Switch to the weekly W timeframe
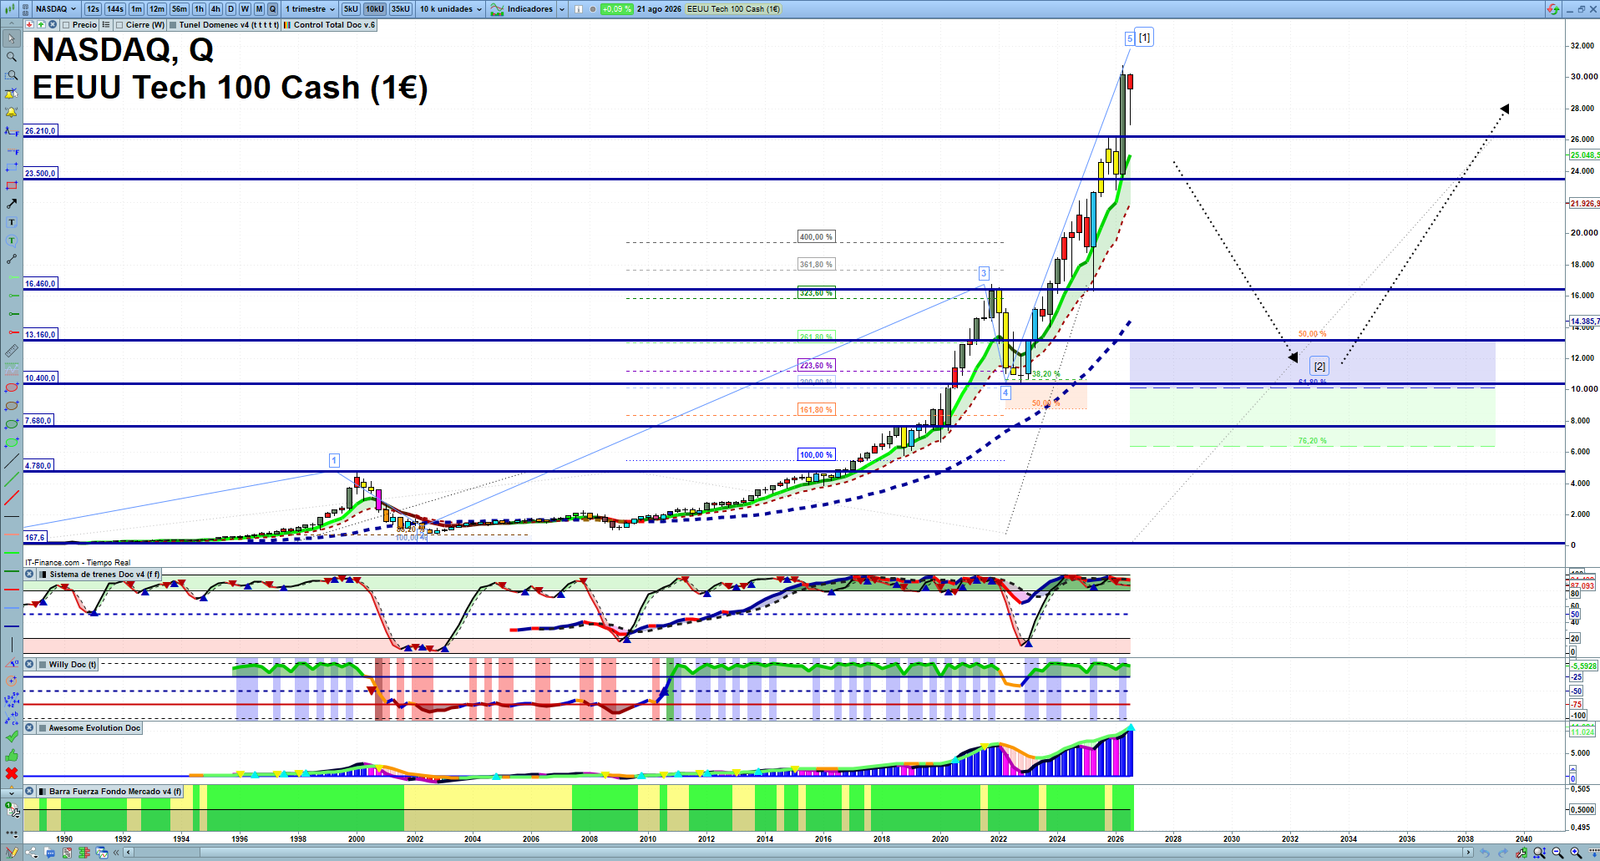 click(244, 9)
